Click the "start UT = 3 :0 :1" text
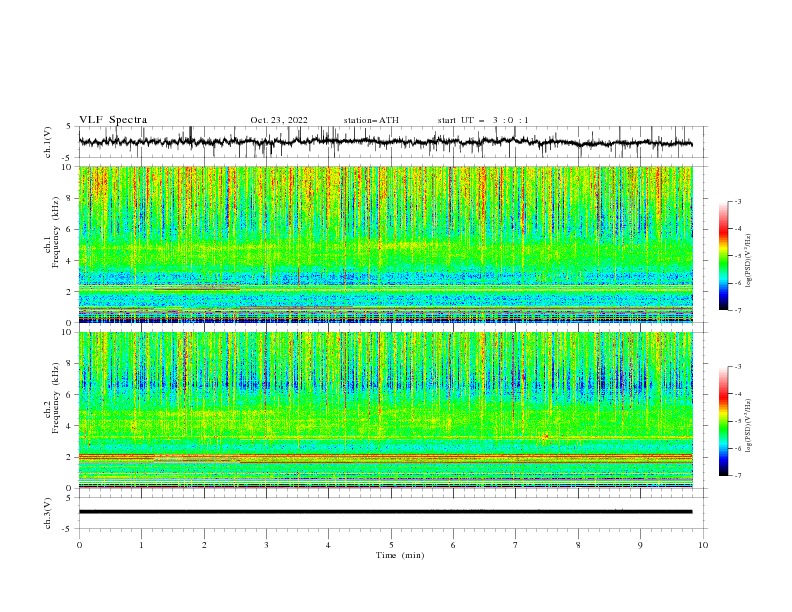This screenshot has height=612, width=792. [483, 120]
